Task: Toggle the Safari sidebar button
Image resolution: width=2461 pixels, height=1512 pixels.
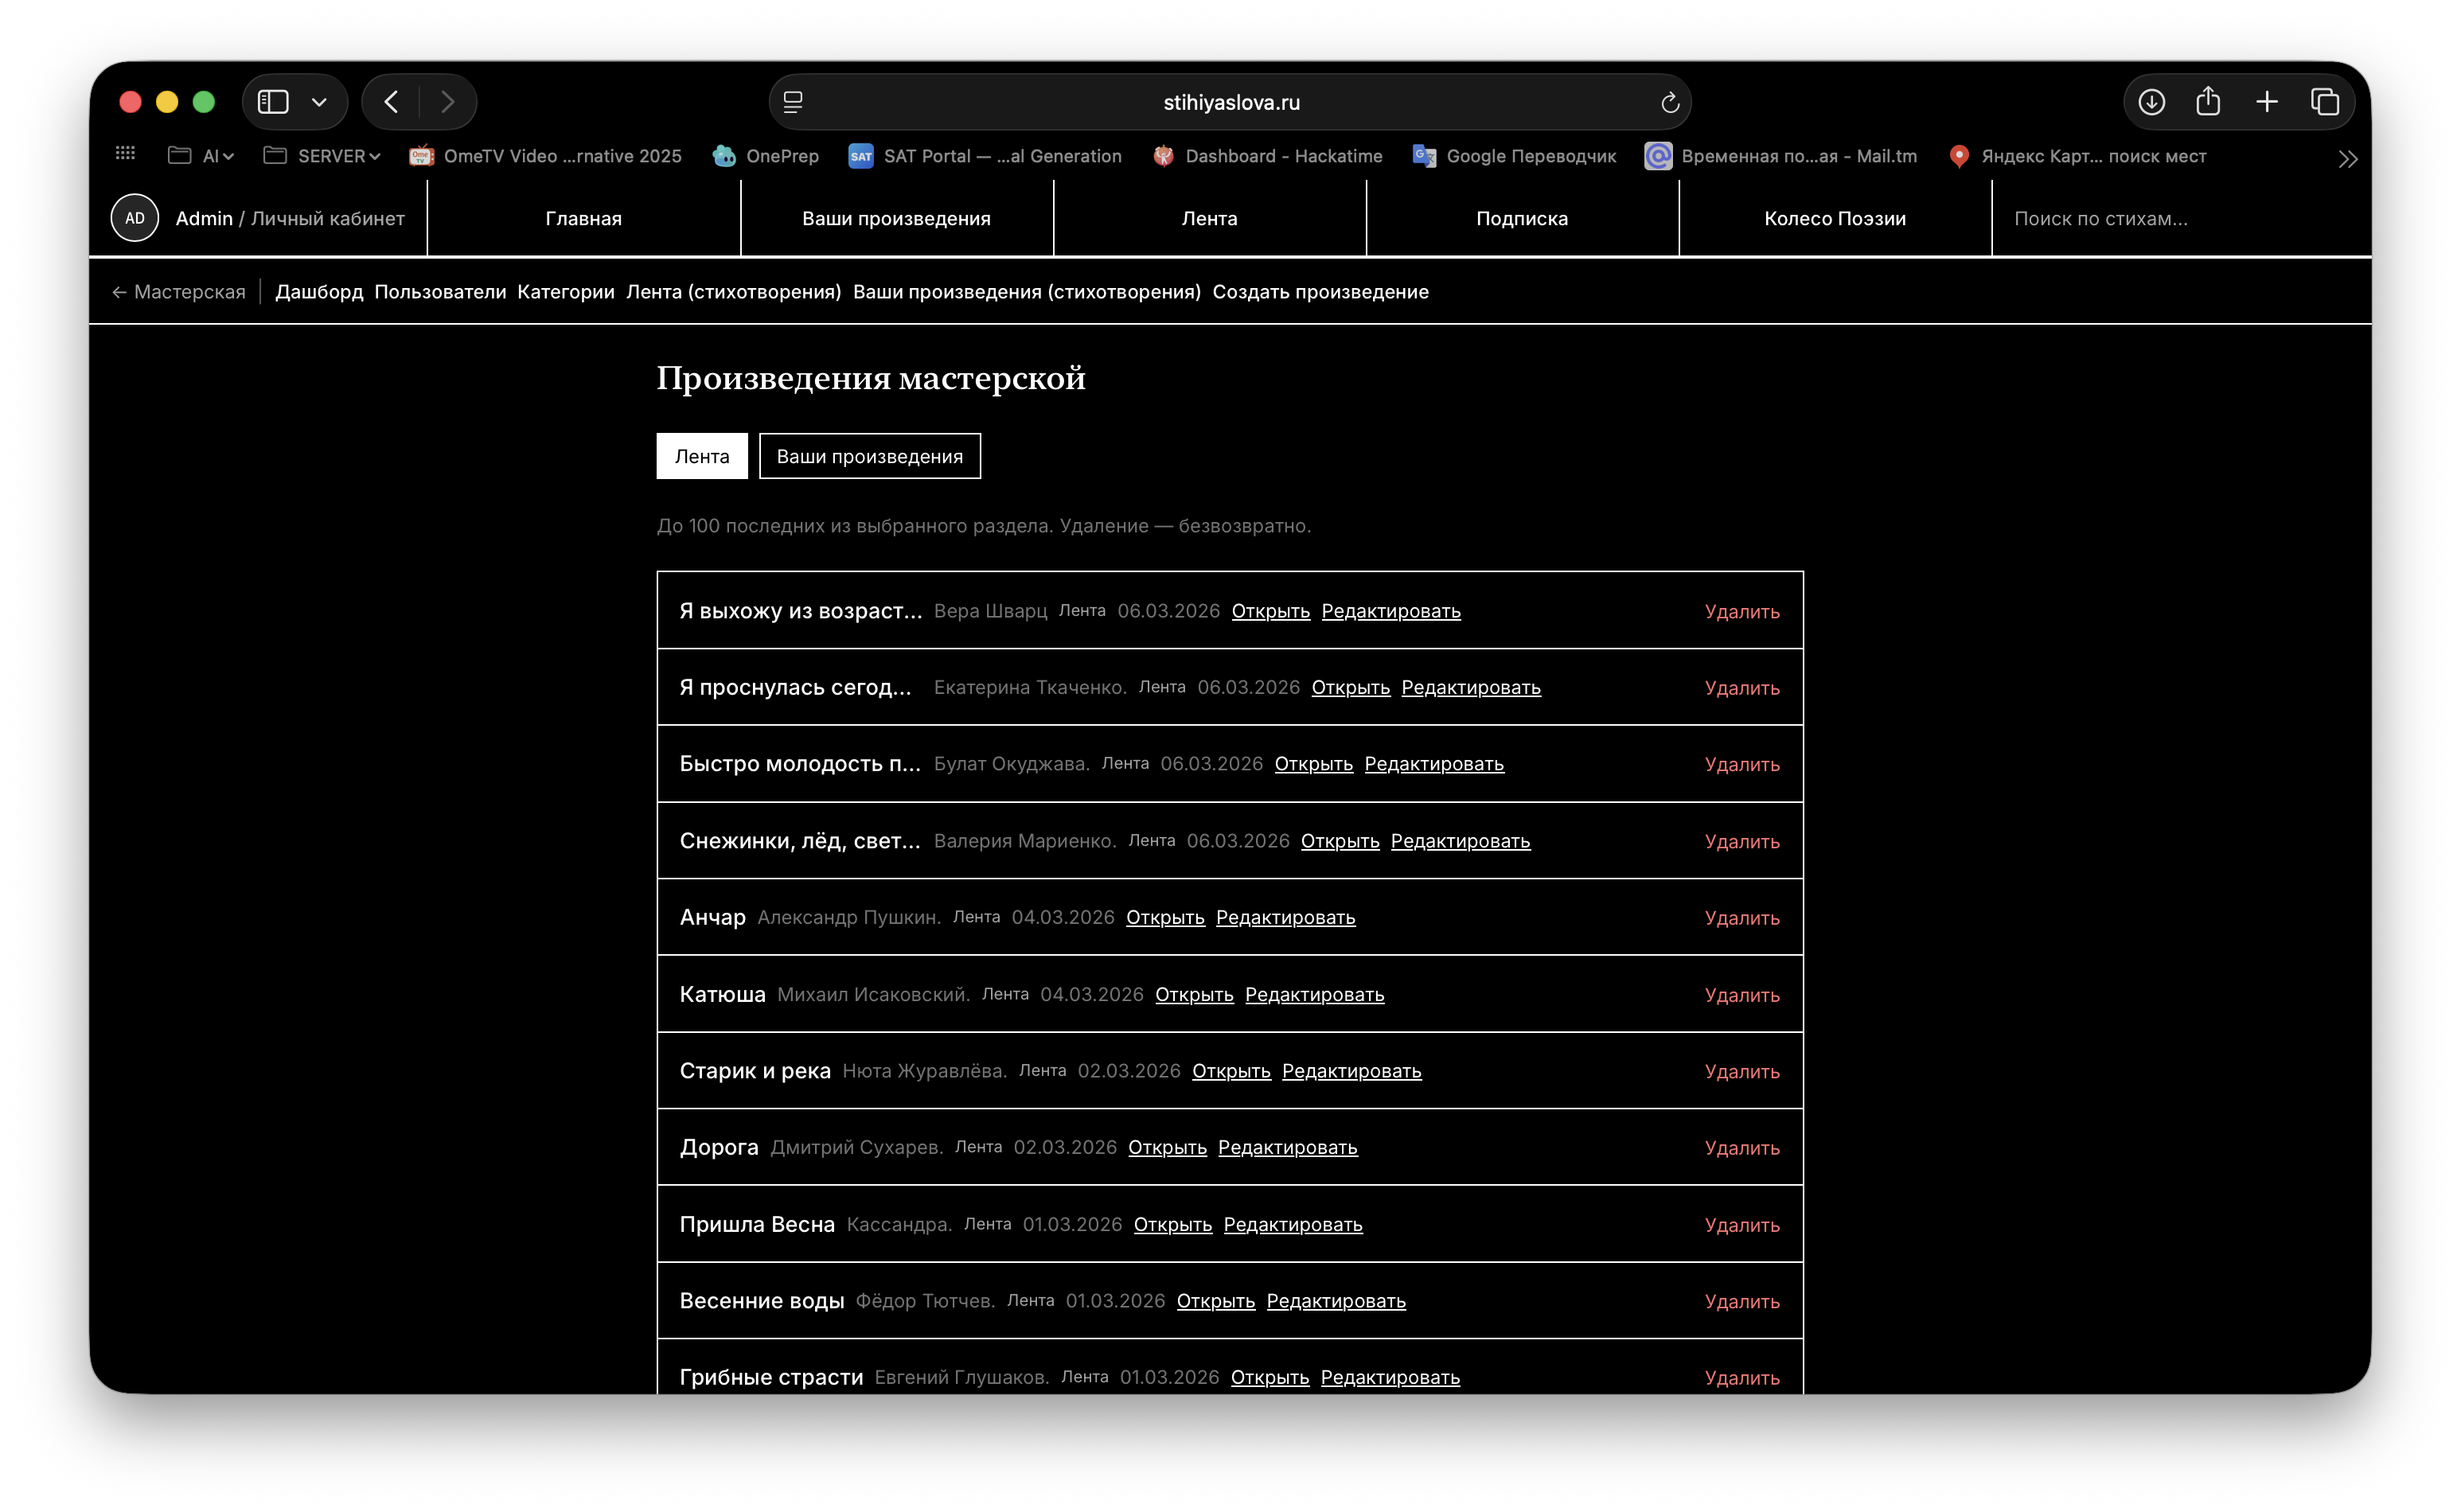Action: (x=273, y=102)
